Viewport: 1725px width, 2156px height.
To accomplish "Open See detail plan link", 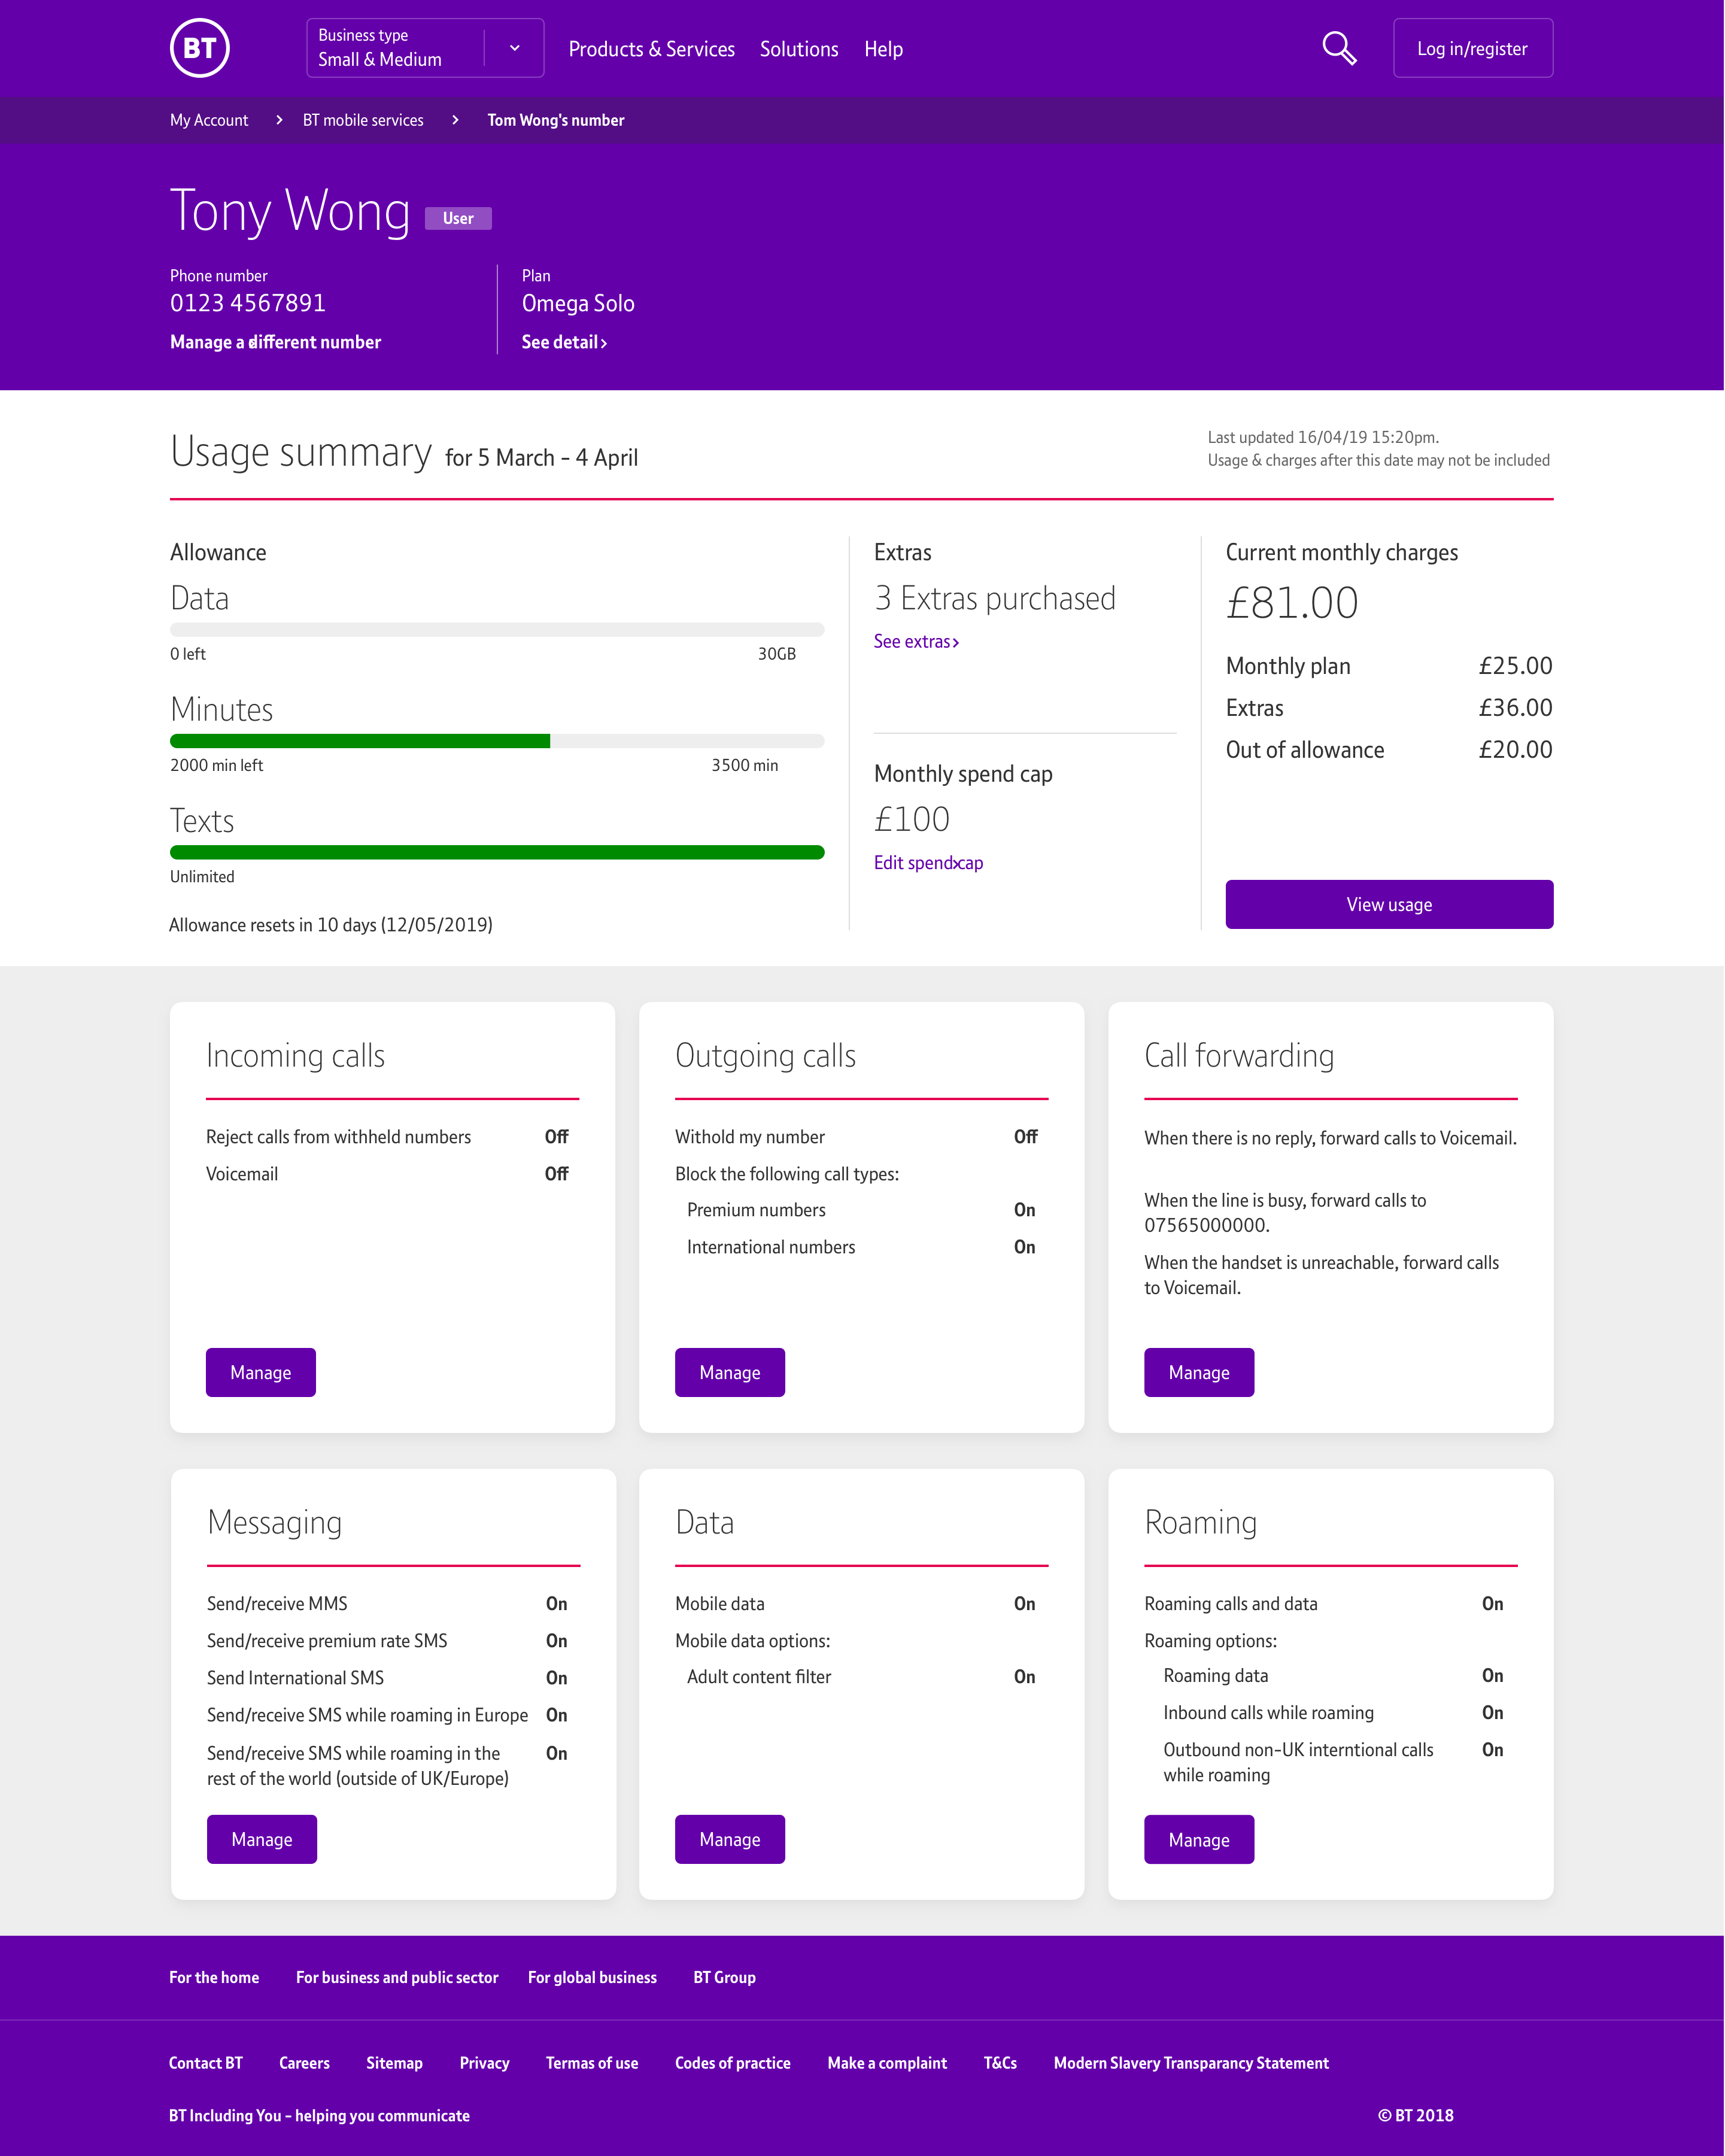I will click(x=564, y=342).
